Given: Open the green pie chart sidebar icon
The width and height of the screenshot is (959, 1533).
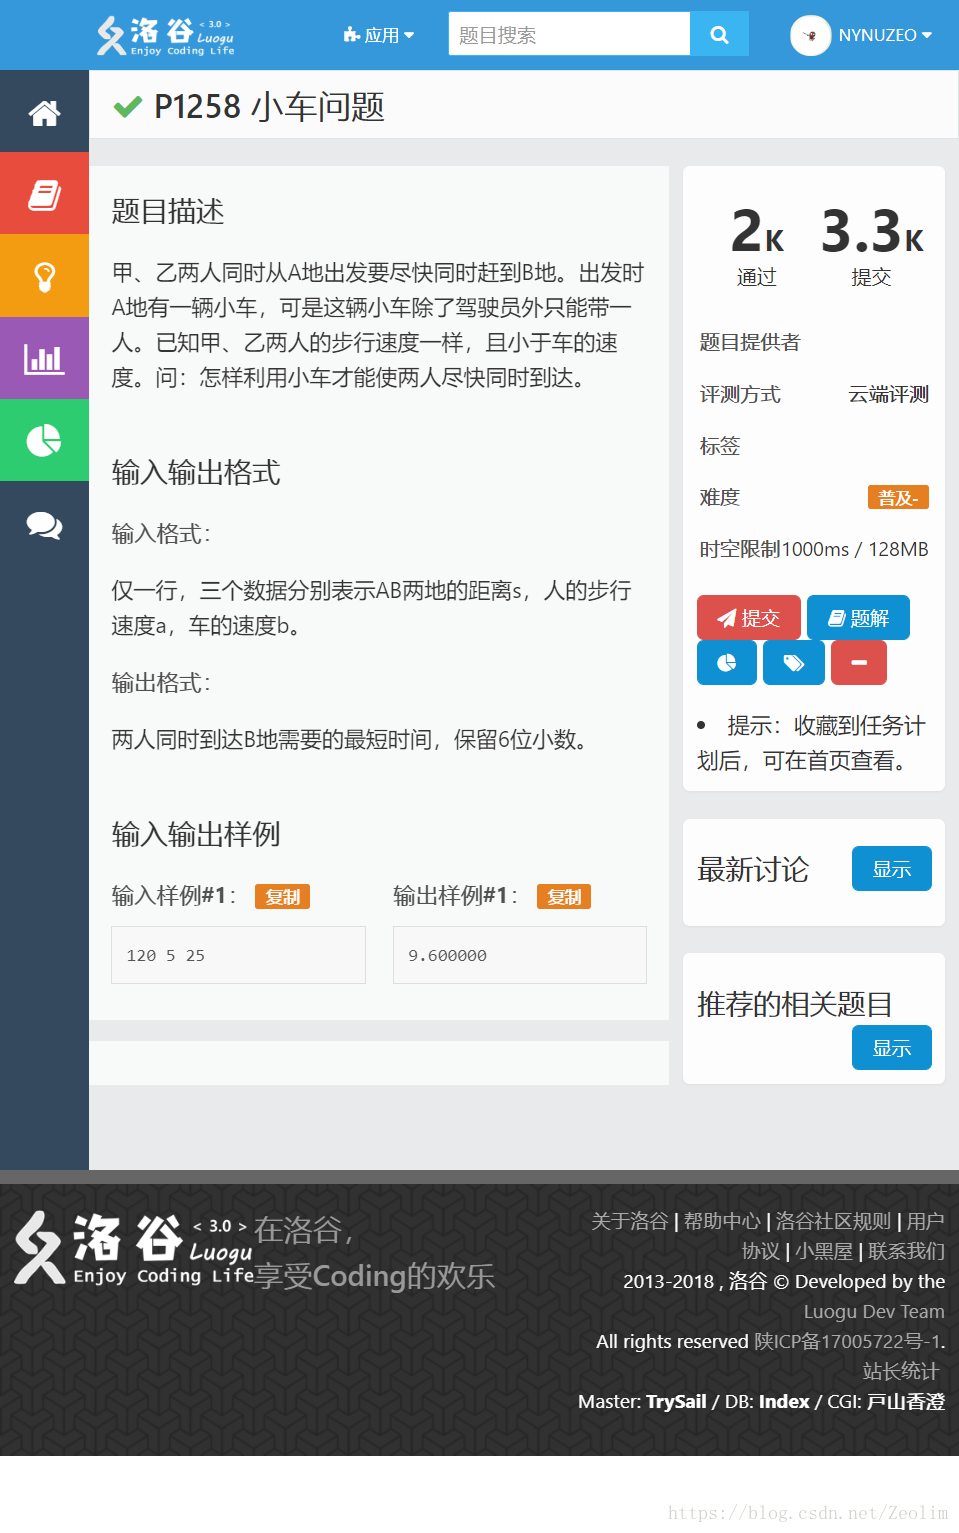Looking at the screenshot, I should click(44, 440).
